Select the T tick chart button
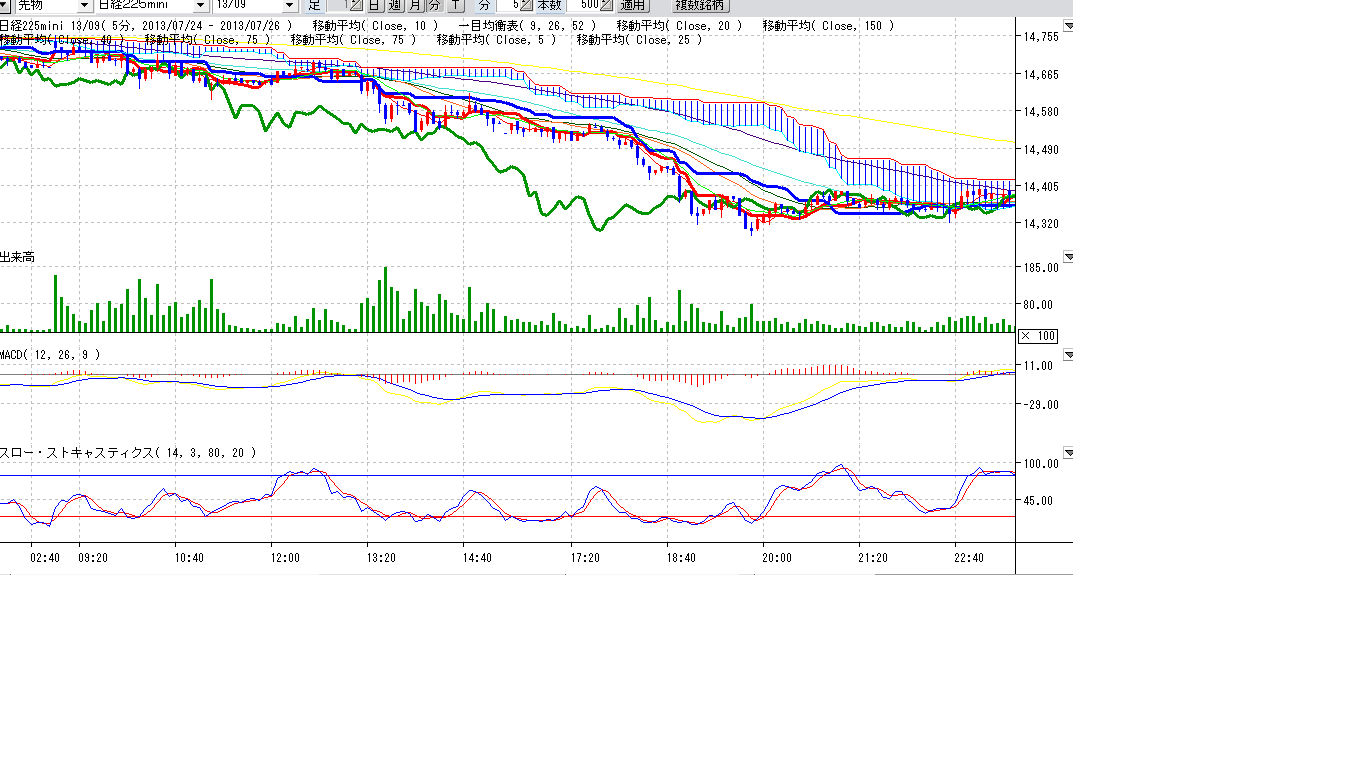Screen dimensions: 1366x768 456,5
